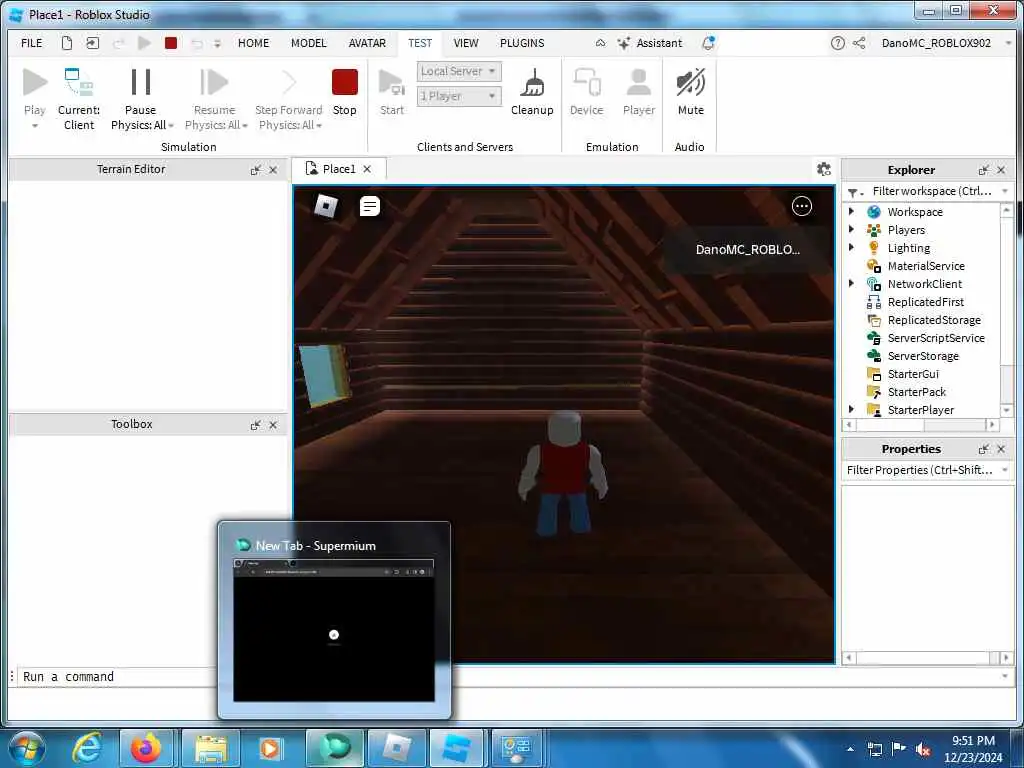Close the Place1 document tab

pos(367,169)
